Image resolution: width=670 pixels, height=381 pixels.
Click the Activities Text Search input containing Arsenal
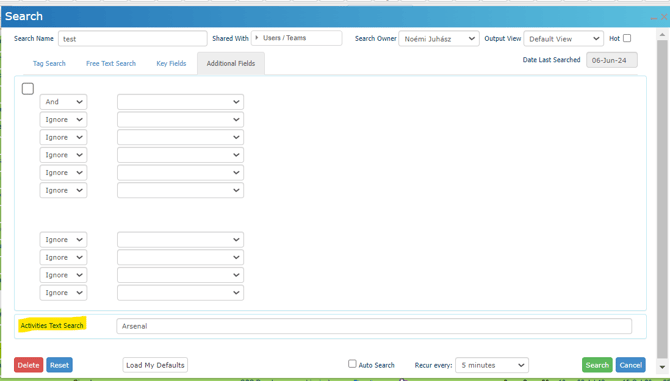pos(374,326)
